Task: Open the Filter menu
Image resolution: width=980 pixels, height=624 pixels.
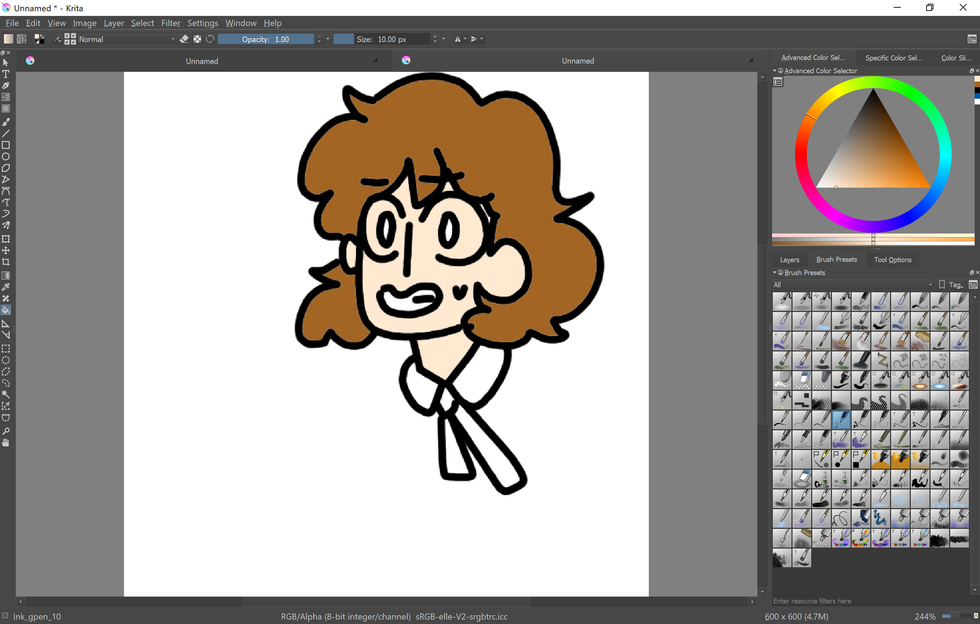Action: coord(171,23)
